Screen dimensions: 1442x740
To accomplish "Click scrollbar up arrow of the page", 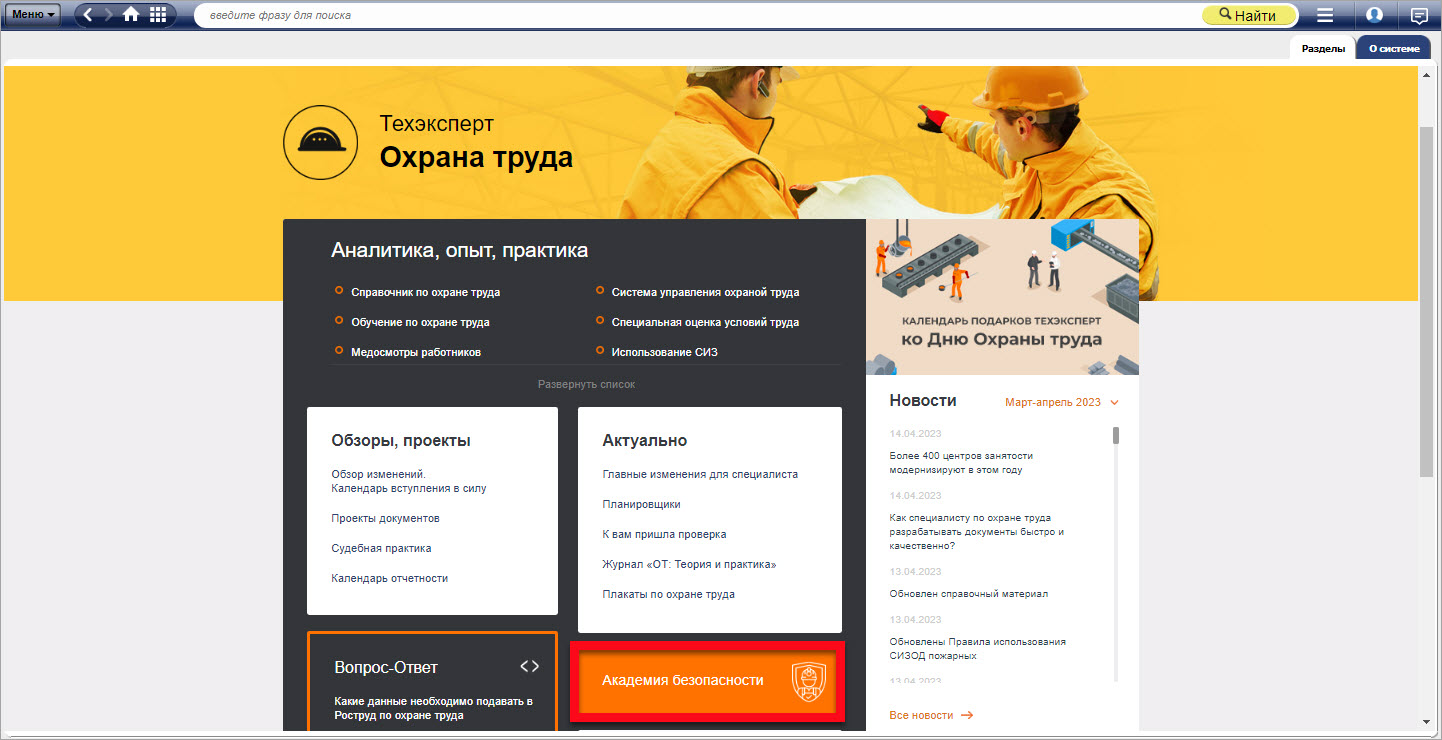I will coord(1427,73).
